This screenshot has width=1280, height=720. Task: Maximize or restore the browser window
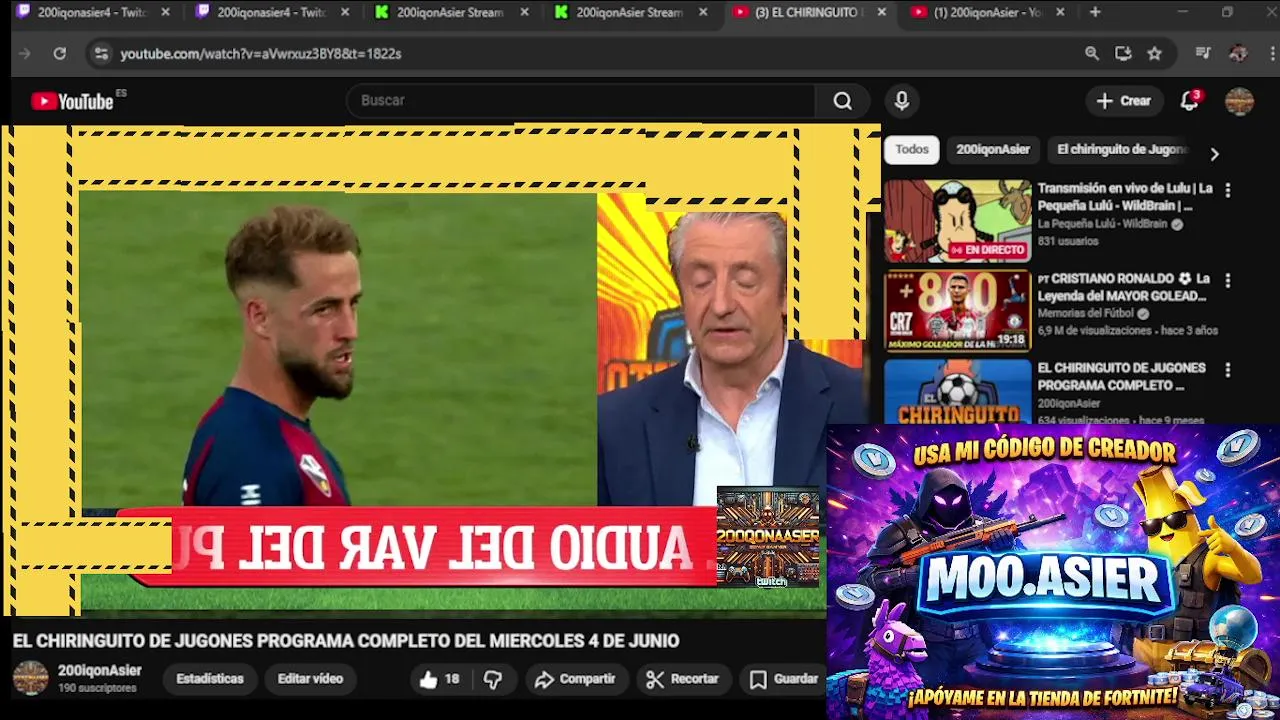click(1227, 12)
